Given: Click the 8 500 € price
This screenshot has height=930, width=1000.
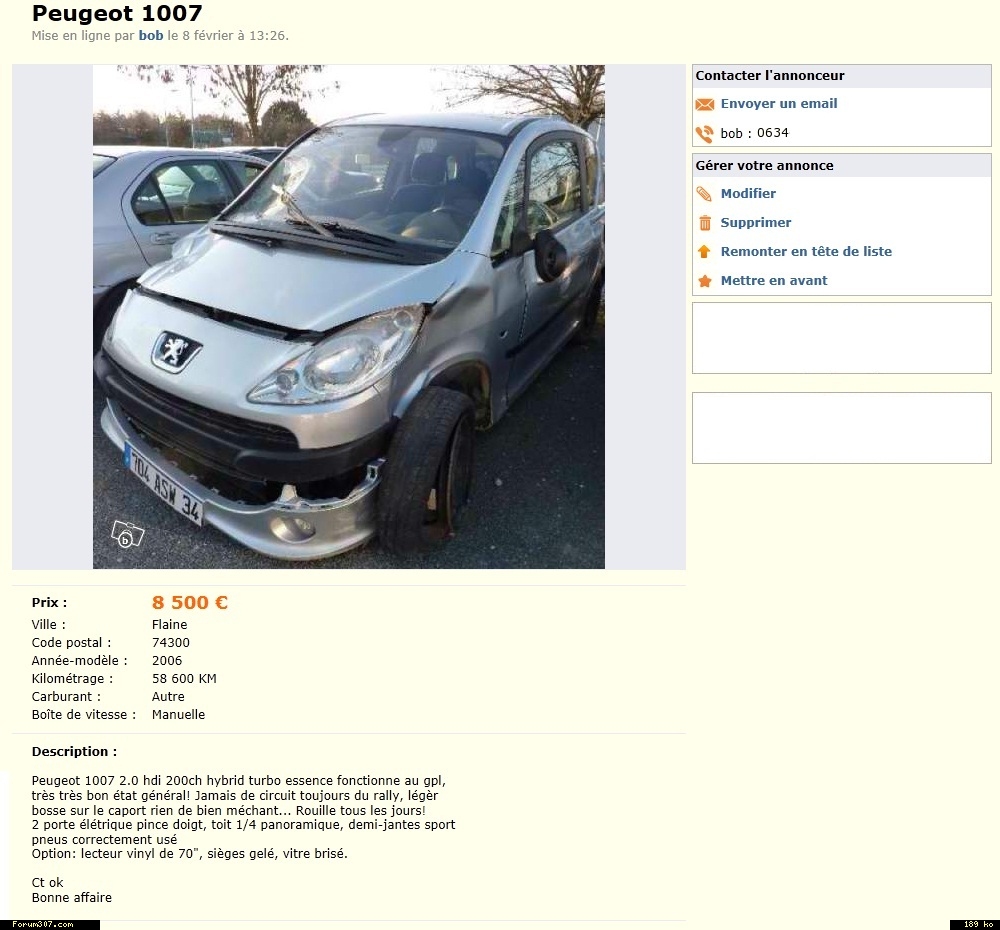Looking at the screenshot, I should tap(189, 602).
